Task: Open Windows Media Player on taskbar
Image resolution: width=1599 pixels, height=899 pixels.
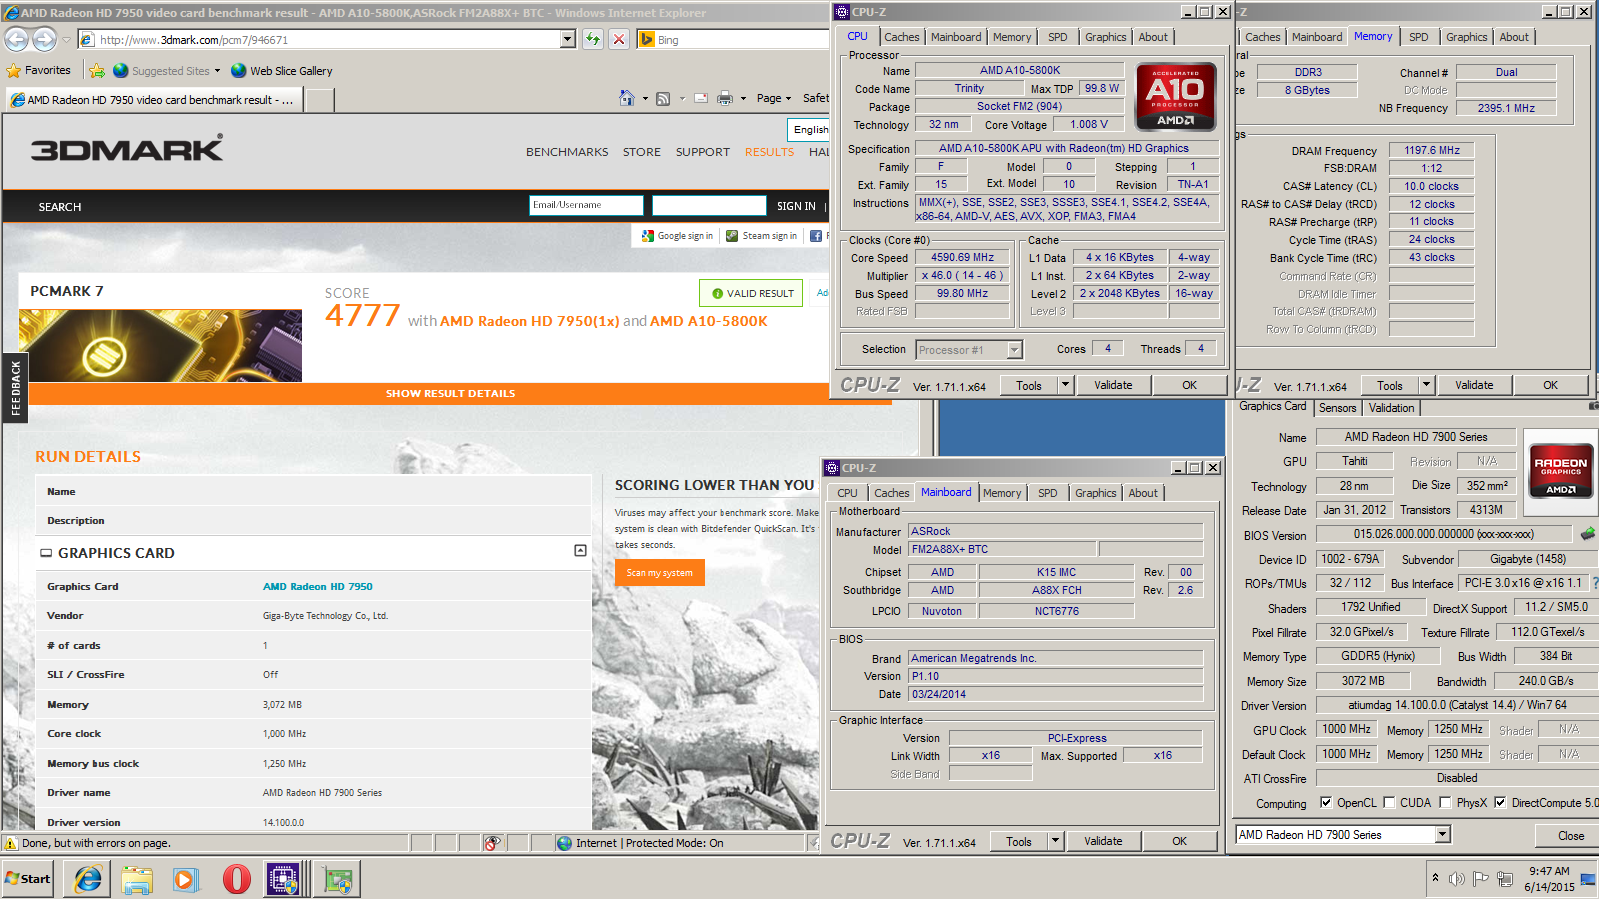Action: [186, 879]
